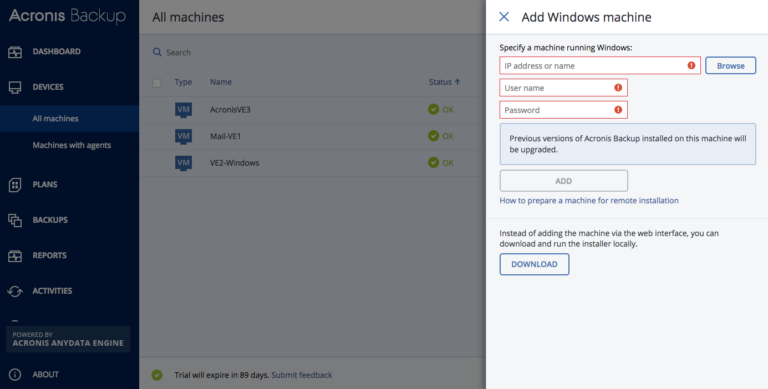Click the Submit feedback link

302,375
